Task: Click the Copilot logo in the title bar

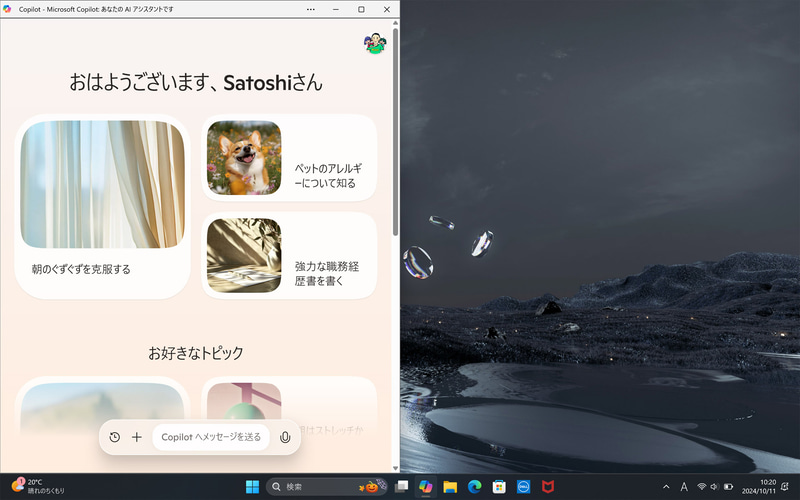Action: (7, 9)
